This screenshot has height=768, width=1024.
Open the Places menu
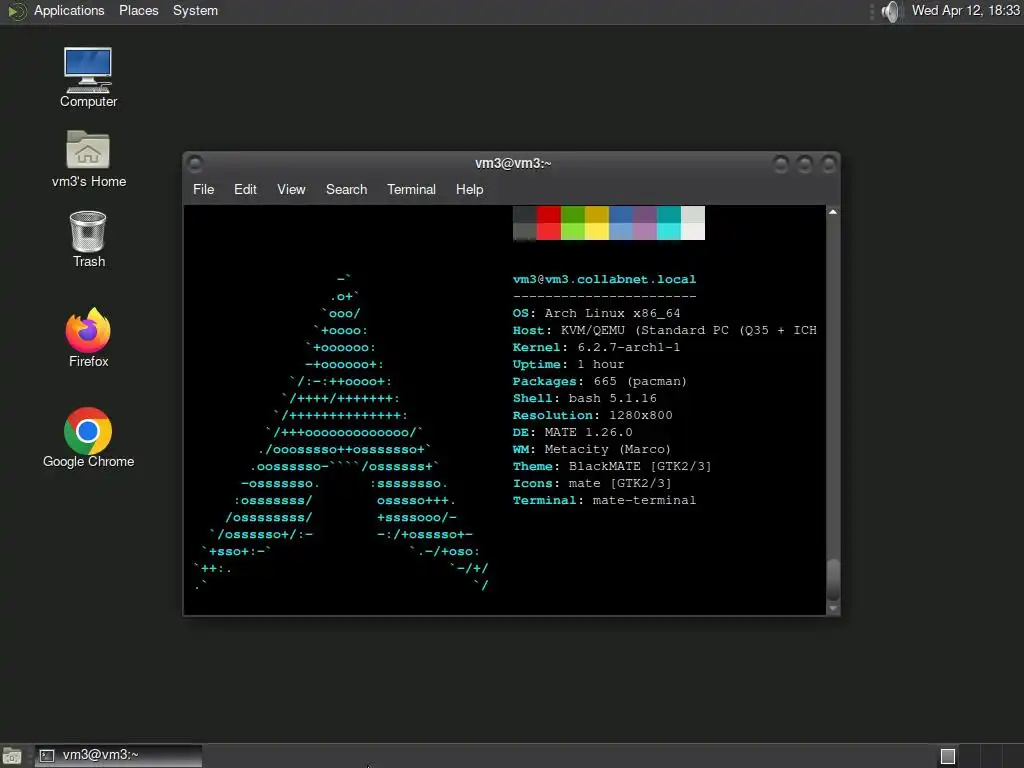coord(138,10)
